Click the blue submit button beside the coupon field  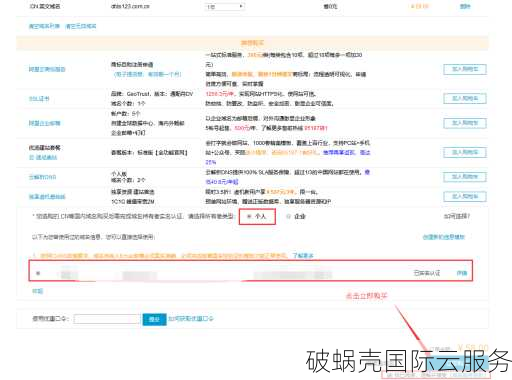[x=154, y=319]
